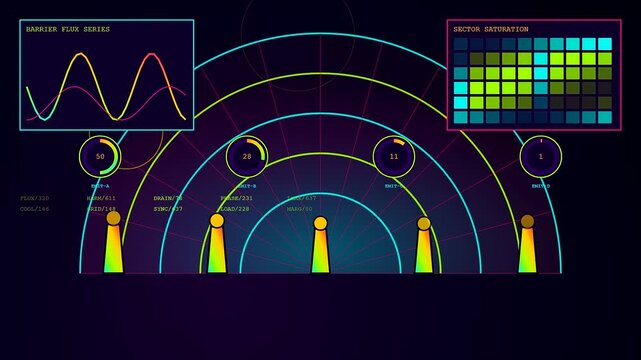Click the LOAD/228 readout

click(x=235, y=209)
